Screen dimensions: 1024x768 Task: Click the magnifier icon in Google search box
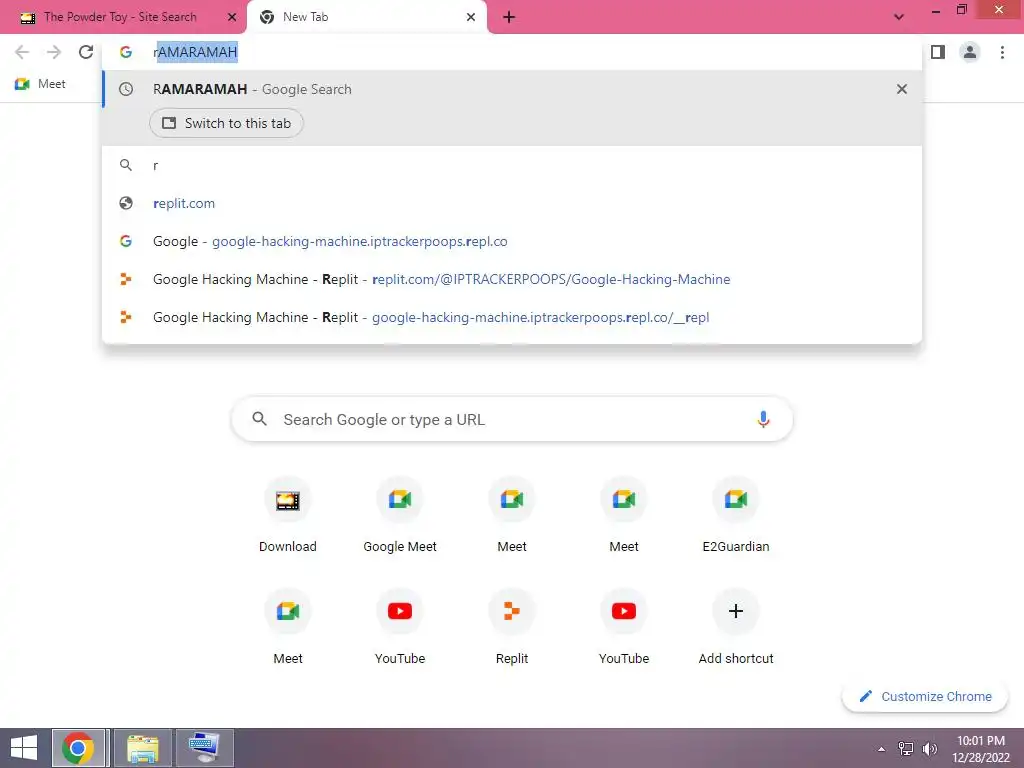coord(259,419)
